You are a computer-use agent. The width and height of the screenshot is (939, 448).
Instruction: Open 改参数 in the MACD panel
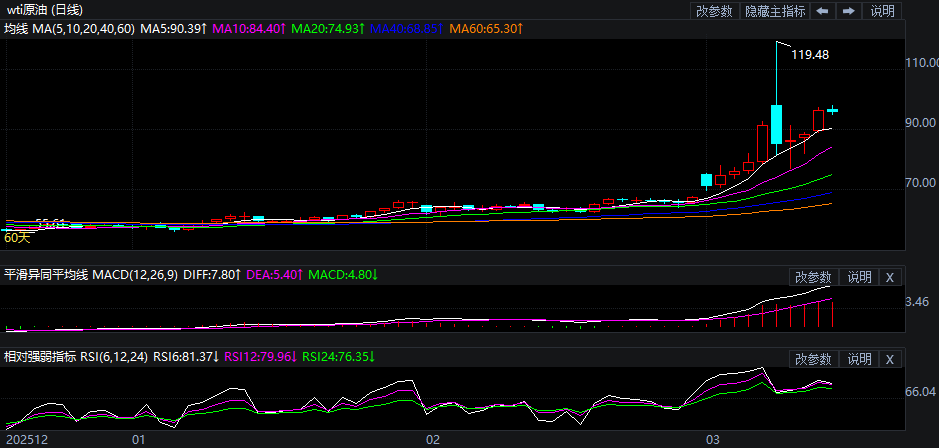(813, 277)
